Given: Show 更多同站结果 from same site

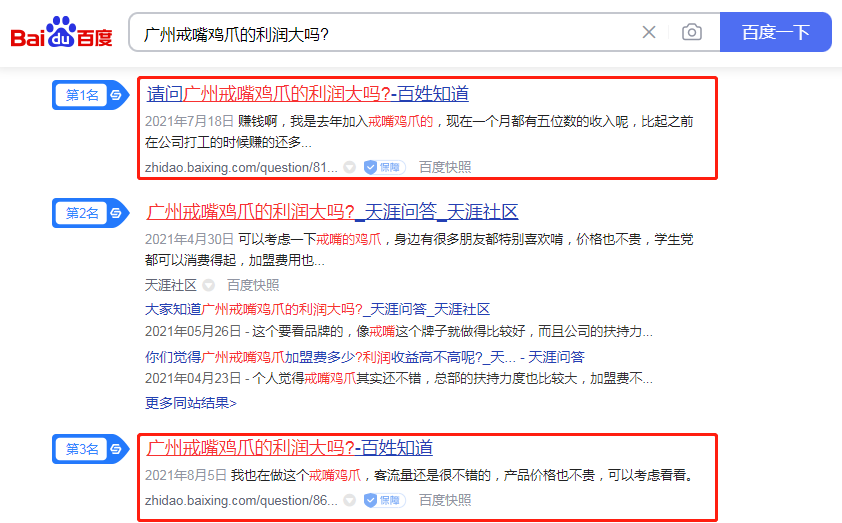Looking at the screenshot, I should pyautogui.click(x=191, y=403).
